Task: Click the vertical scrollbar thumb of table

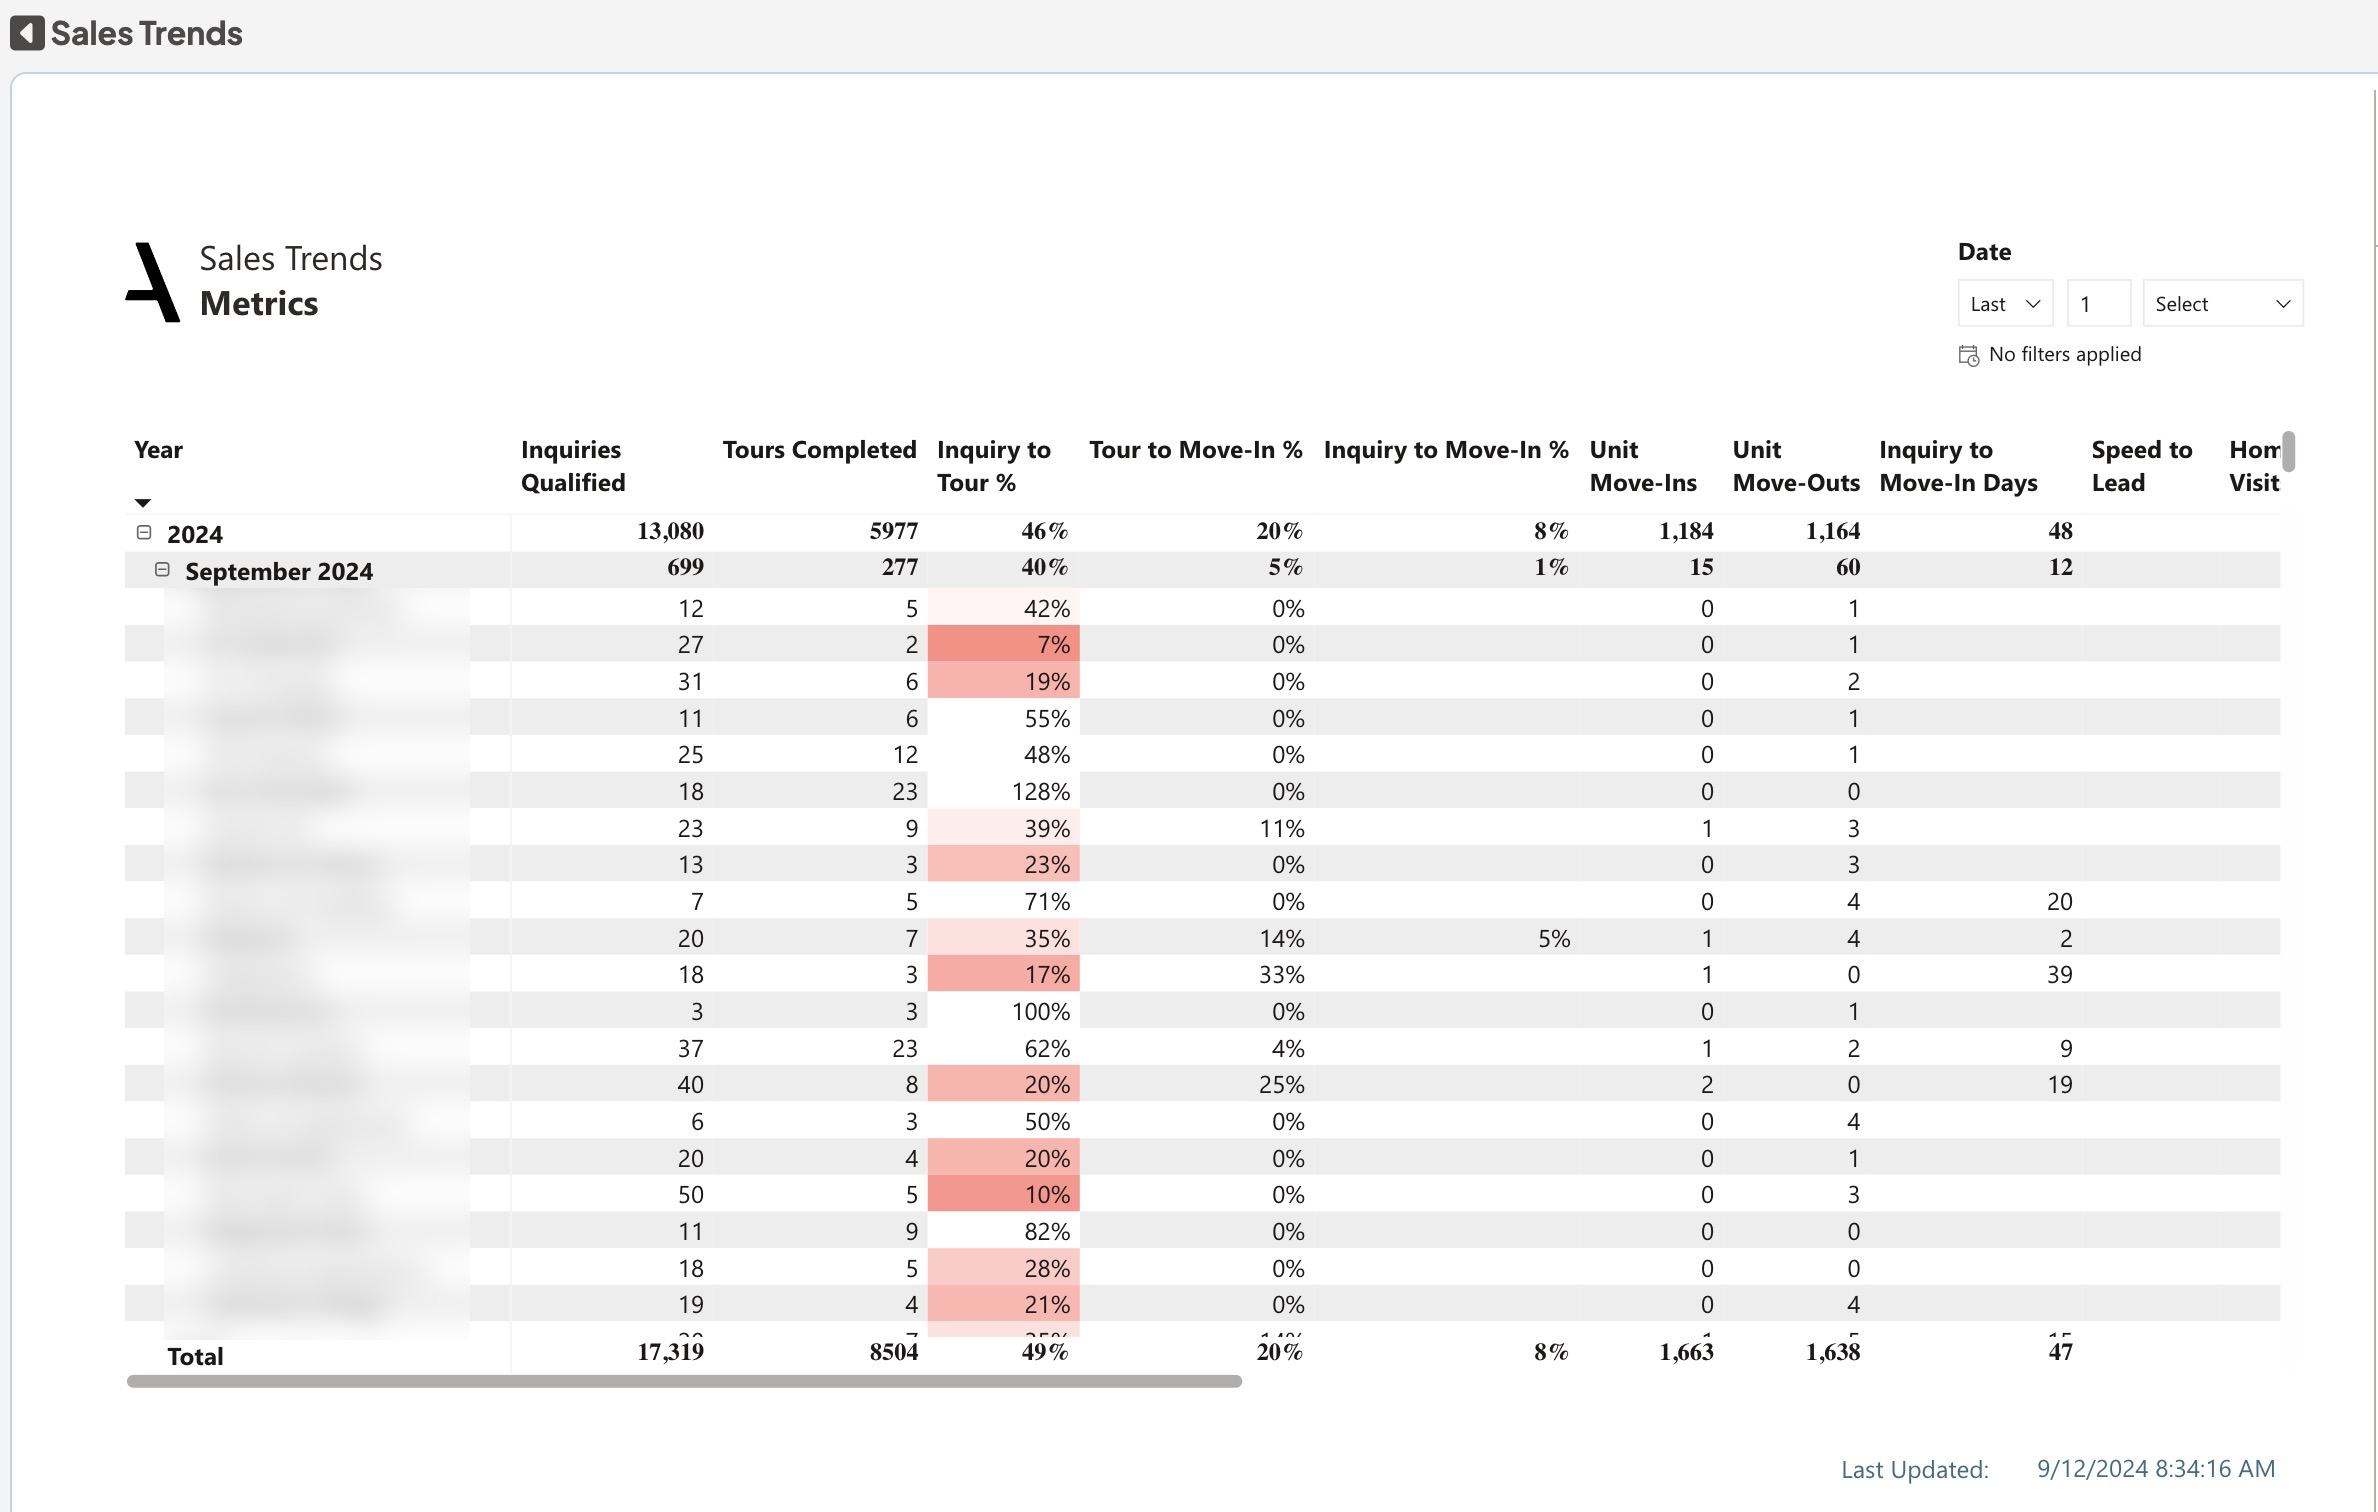Action: [2288, 451]
